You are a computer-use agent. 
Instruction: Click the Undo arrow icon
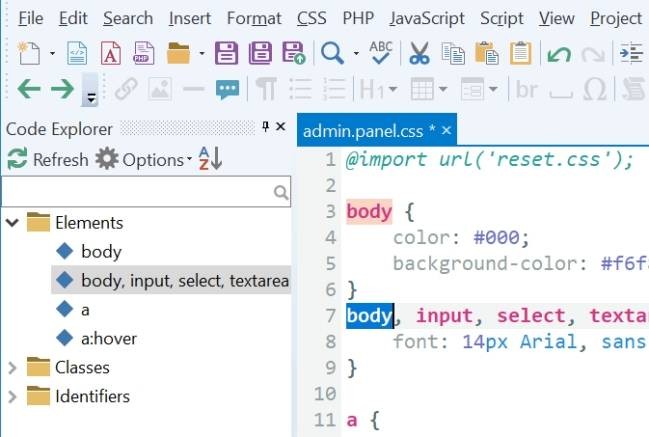coord(559,53)
